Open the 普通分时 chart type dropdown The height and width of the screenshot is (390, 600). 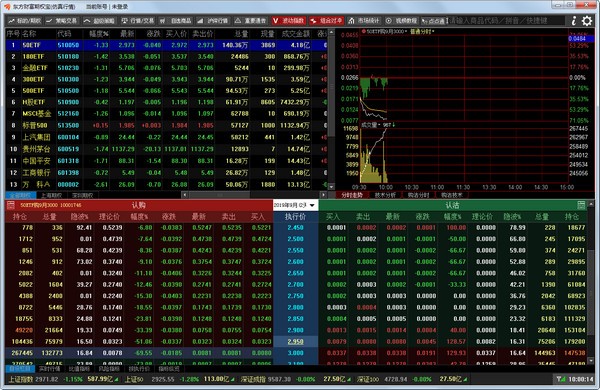[x=422, y=31]
